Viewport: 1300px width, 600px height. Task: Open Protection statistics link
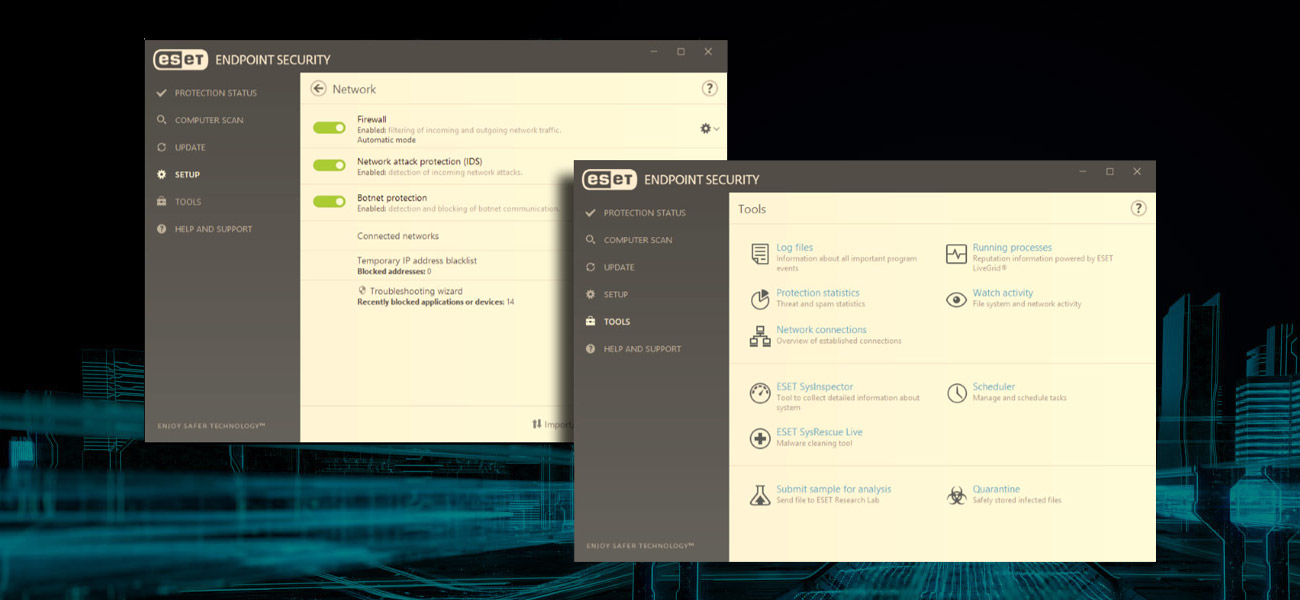point(818,293)
